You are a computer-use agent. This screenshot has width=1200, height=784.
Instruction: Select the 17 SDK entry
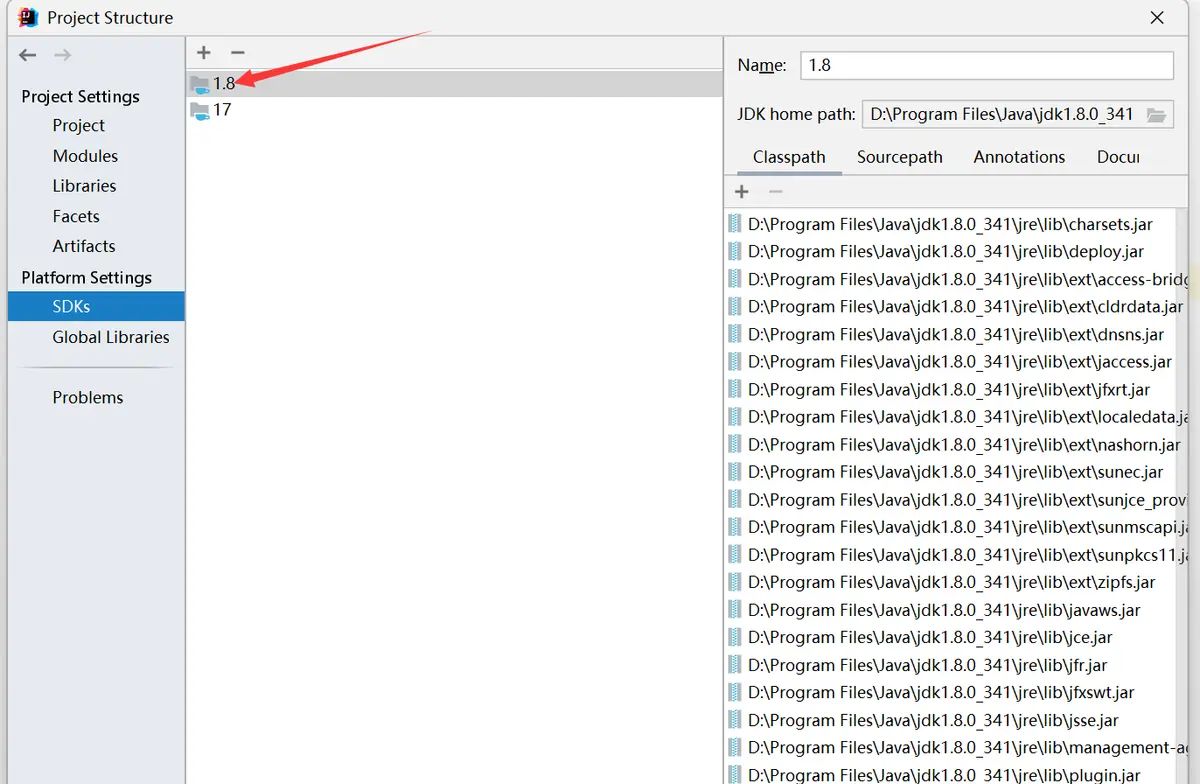tap(455, 110)
